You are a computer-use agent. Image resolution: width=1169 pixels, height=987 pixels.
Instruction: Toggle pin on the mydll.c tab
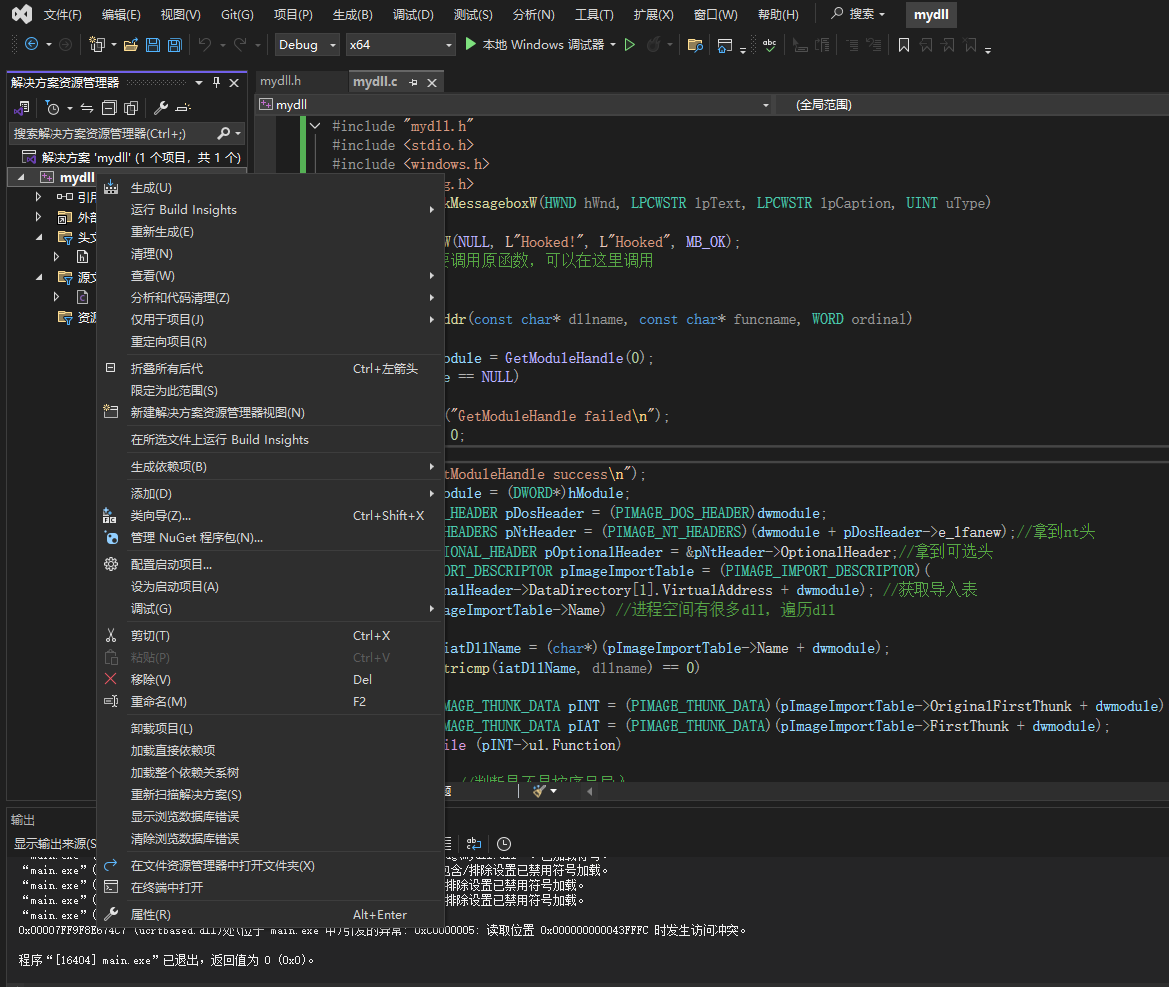click(x=413, y=82)
